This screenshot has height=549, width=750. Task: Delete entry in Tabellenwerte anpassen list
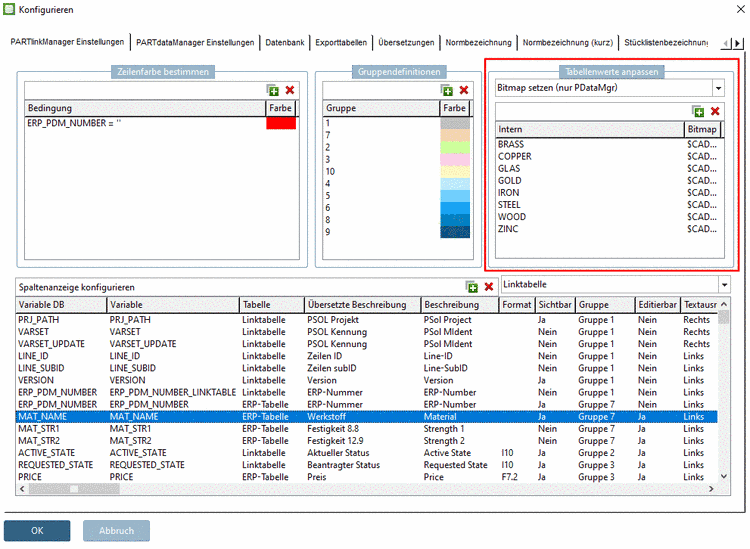tap(715, 112)
